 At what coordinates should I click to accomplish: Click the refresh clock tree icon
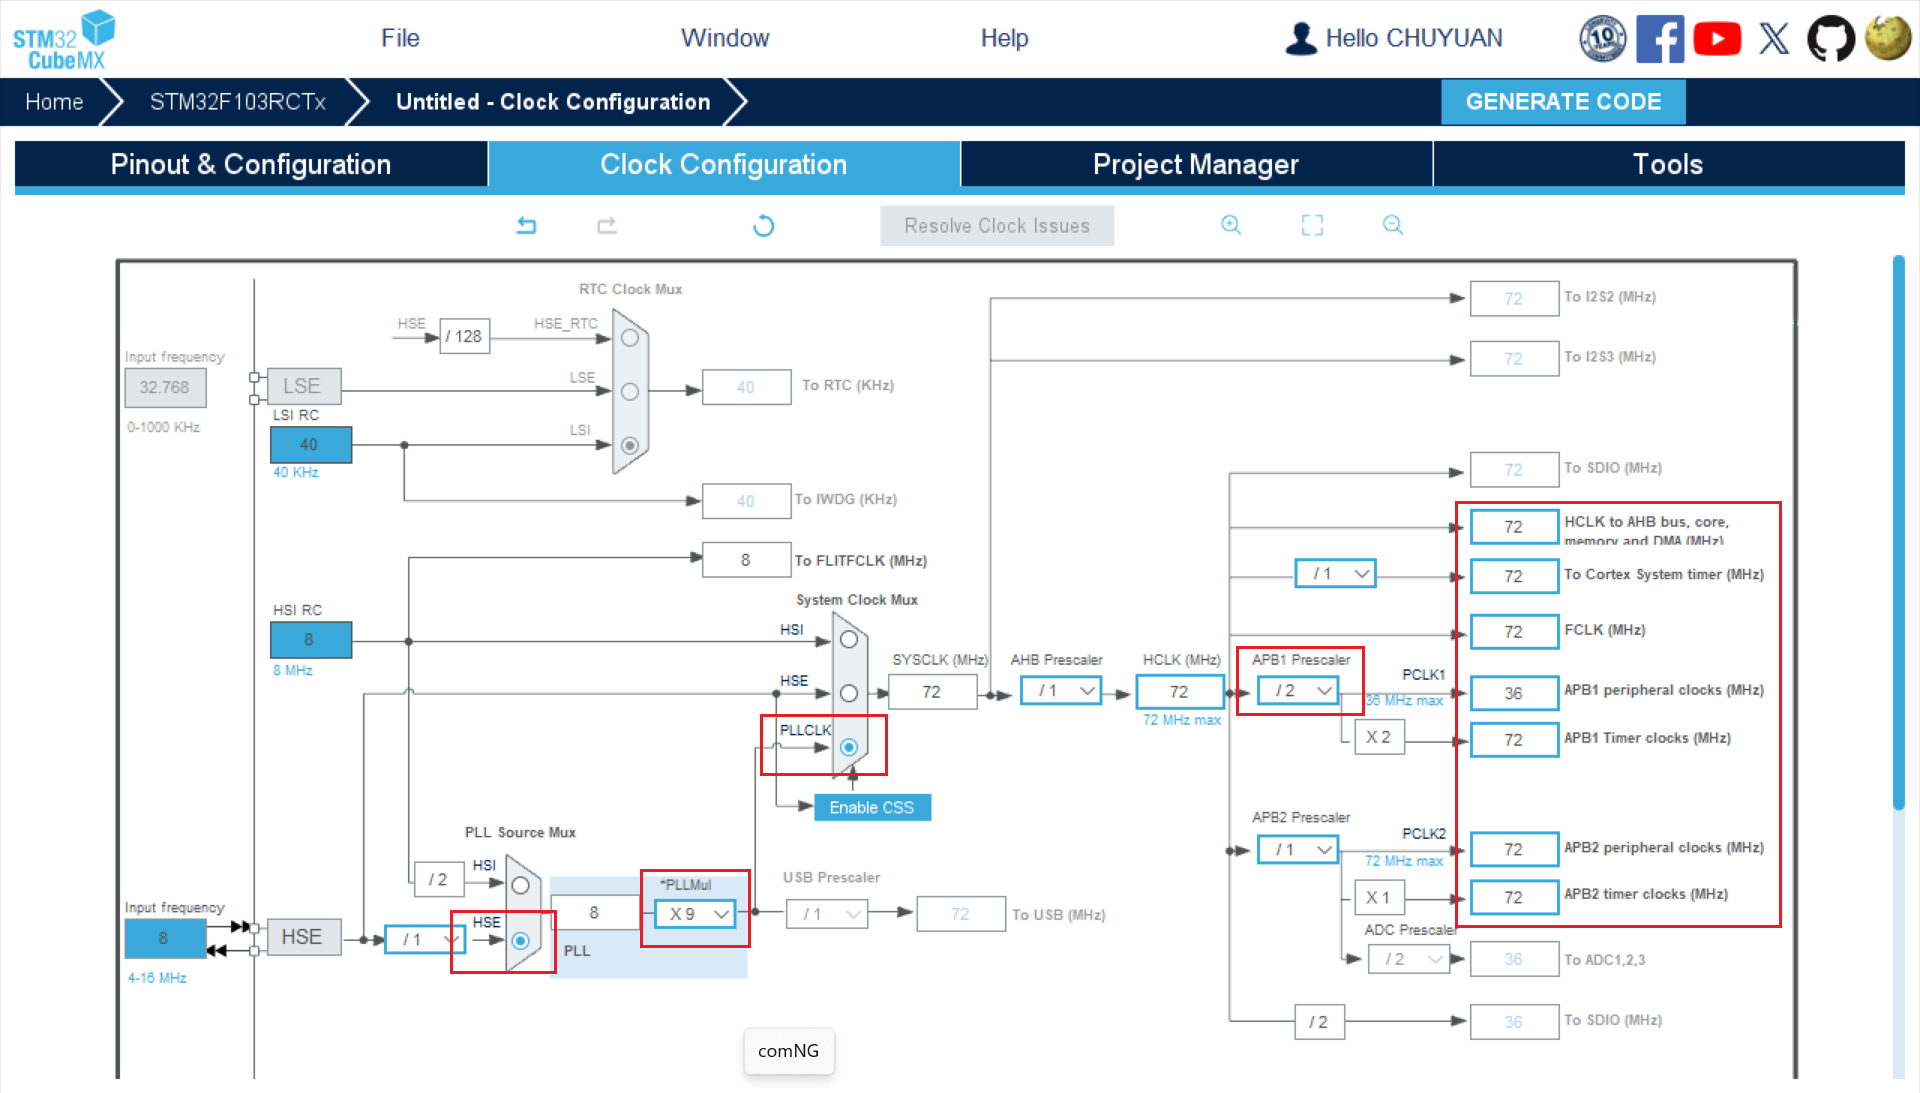coord(763,225)
